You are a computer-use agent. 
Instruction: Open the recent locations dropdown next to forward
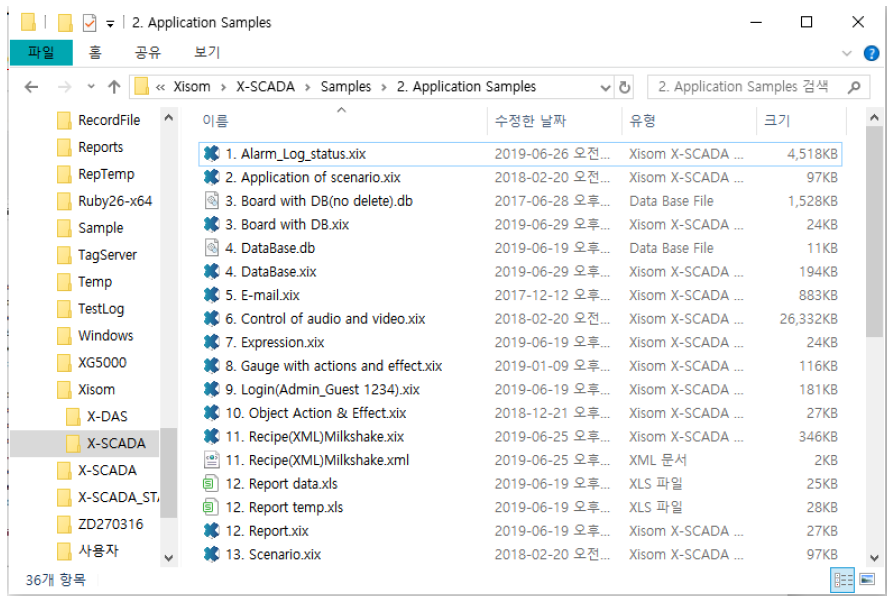point(91,87)
